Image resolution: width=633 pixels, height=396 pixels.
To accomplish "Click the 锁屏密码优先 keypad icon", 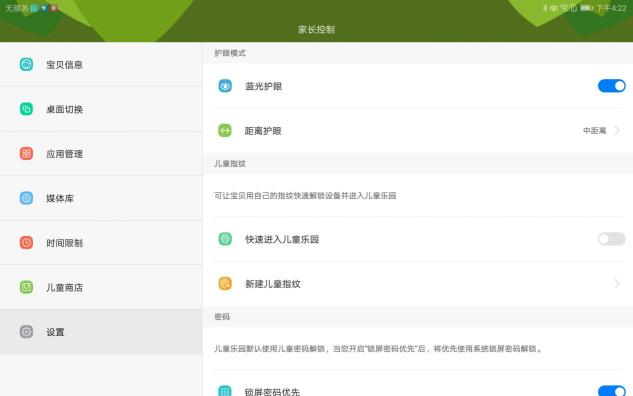I will click(225, 391).
